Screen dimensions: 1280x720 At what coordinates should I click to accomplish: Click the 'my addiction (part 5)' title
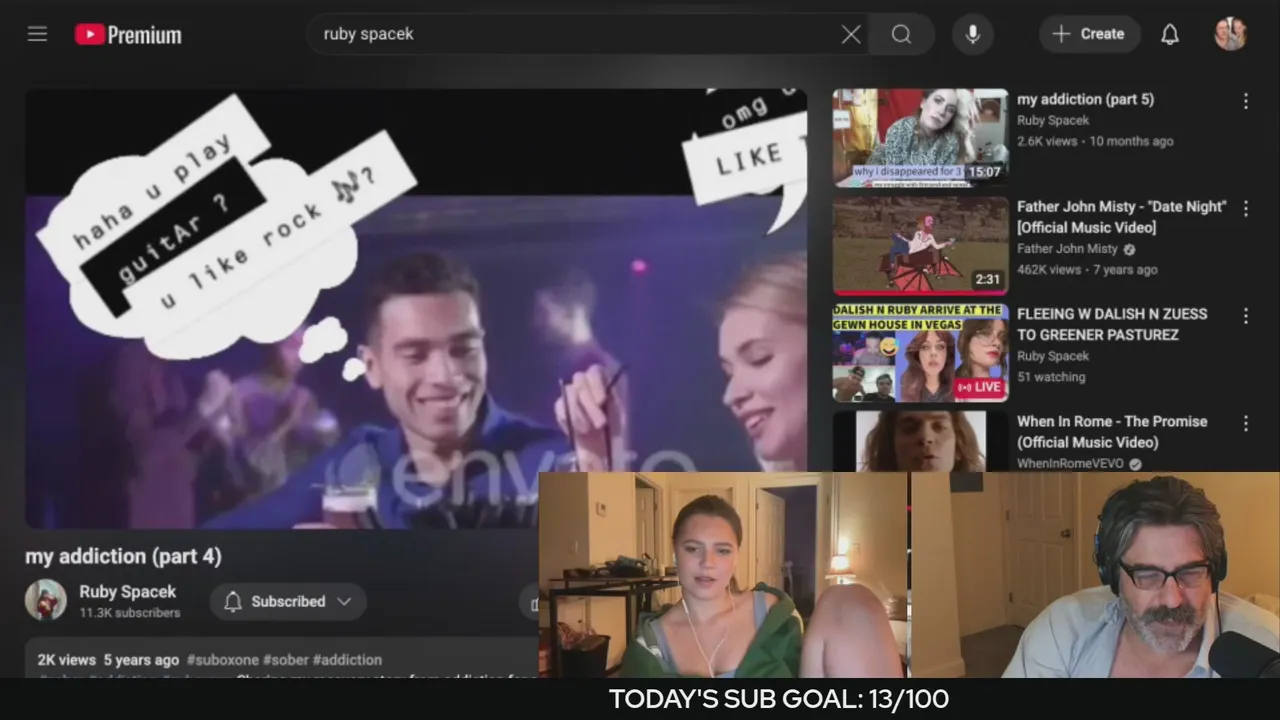click(1085, 99)
